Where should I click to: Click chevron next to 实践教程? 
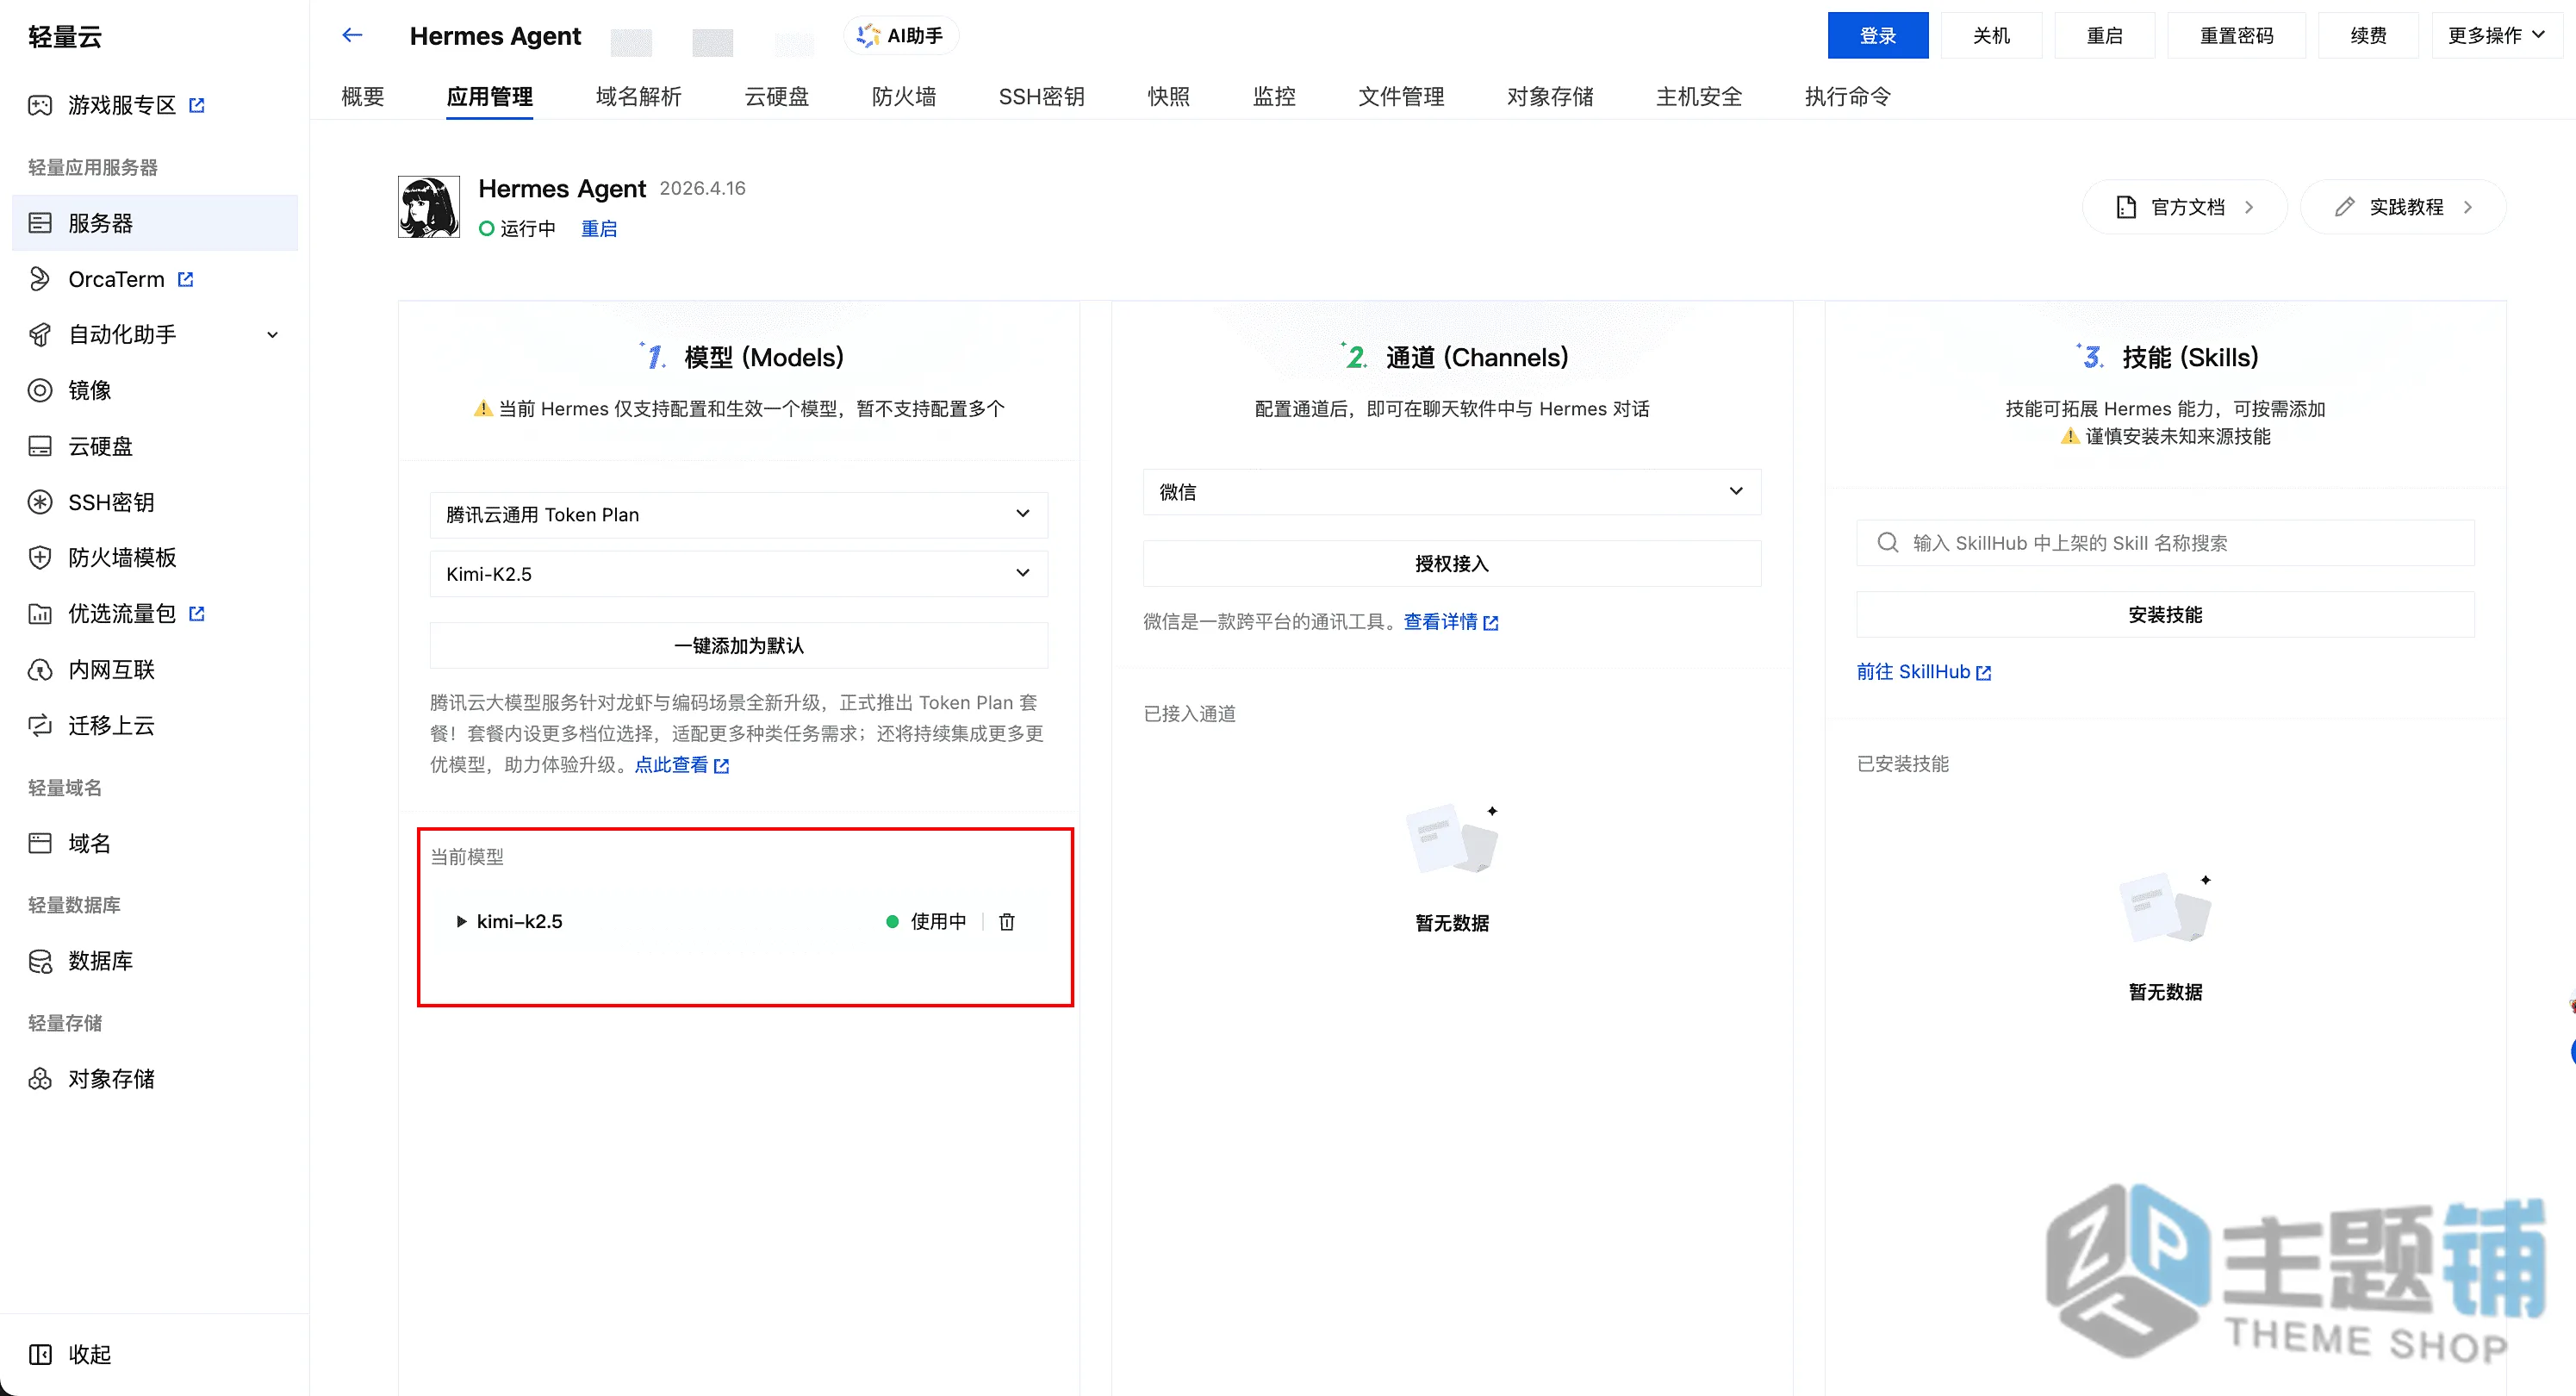tap(2469, 207)
